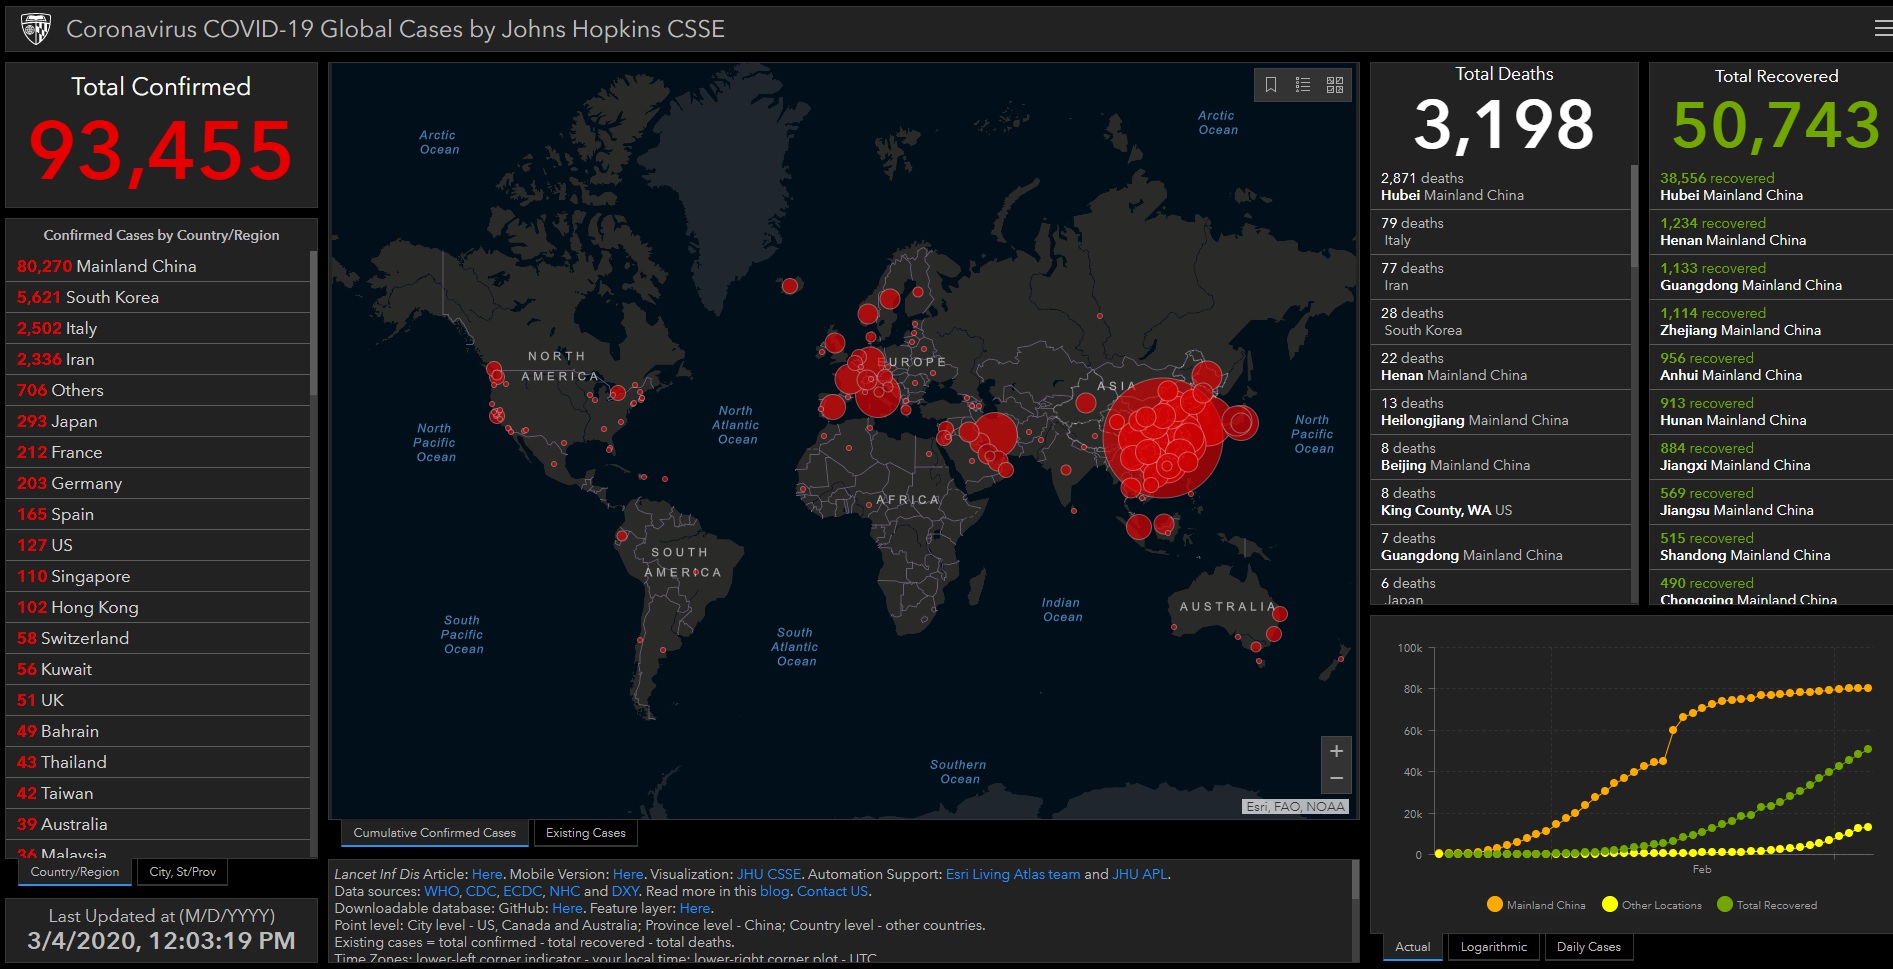Select 5,621 South Korea row
Image resolution: width=1893 pixels, height=969 pixels.
click(x=158, y=297)
